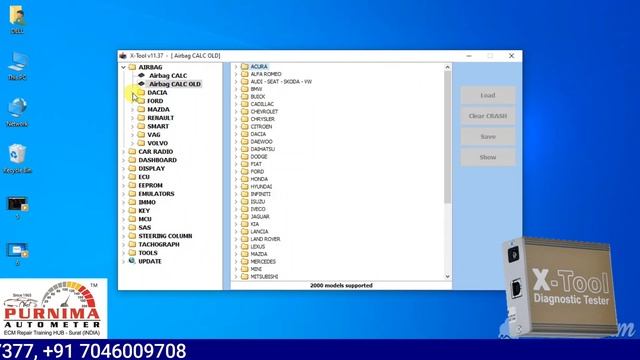This screenshot has height=360, width=640.
Task: Click the CHEVROLET folder icon
Action: click(x=245, y=111)
